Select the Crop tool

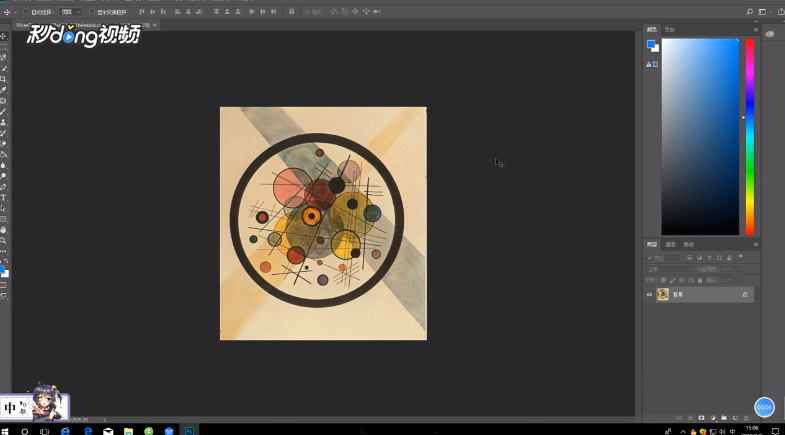pos(4,79)
